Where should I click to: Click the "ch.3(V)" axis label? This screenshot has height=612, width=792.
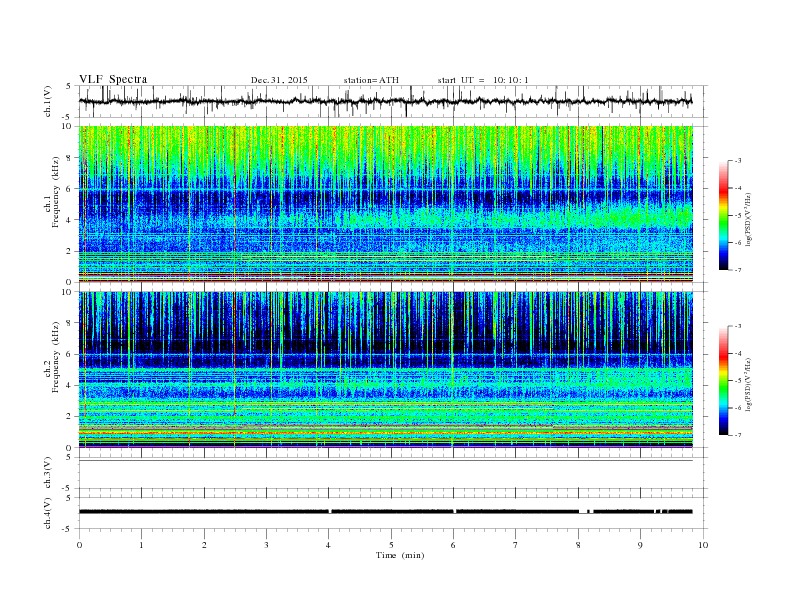click(48, 473)
